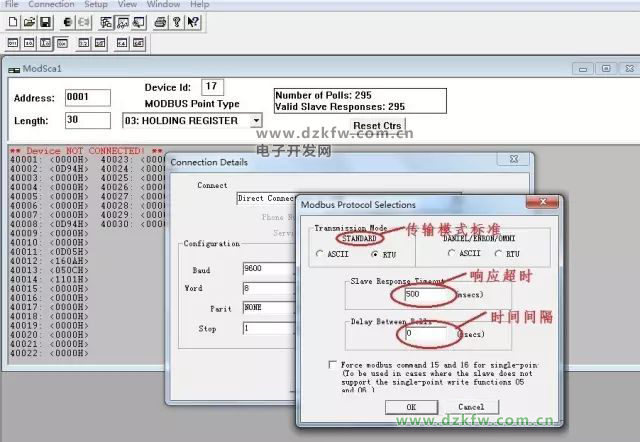This screenshot has width=640, height=442.
Task: Click the New document toolbar icon
Action: tap(13, 22)
